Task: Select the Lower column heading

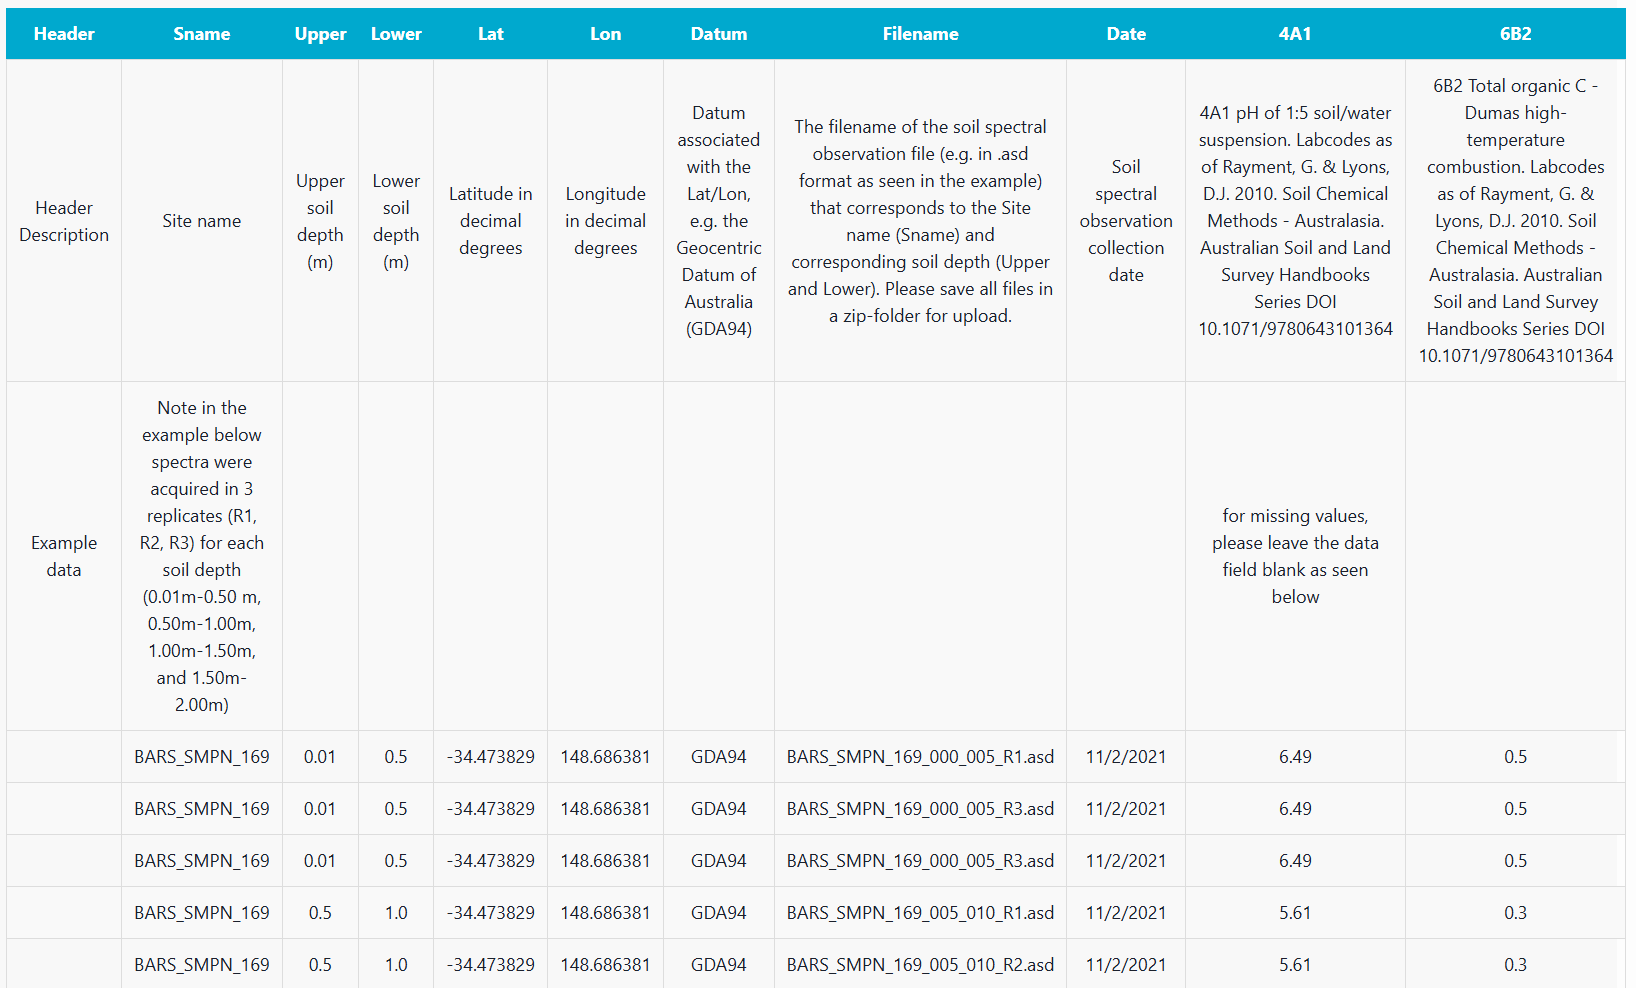Action: pyautogui.click(x=396, y=34)
